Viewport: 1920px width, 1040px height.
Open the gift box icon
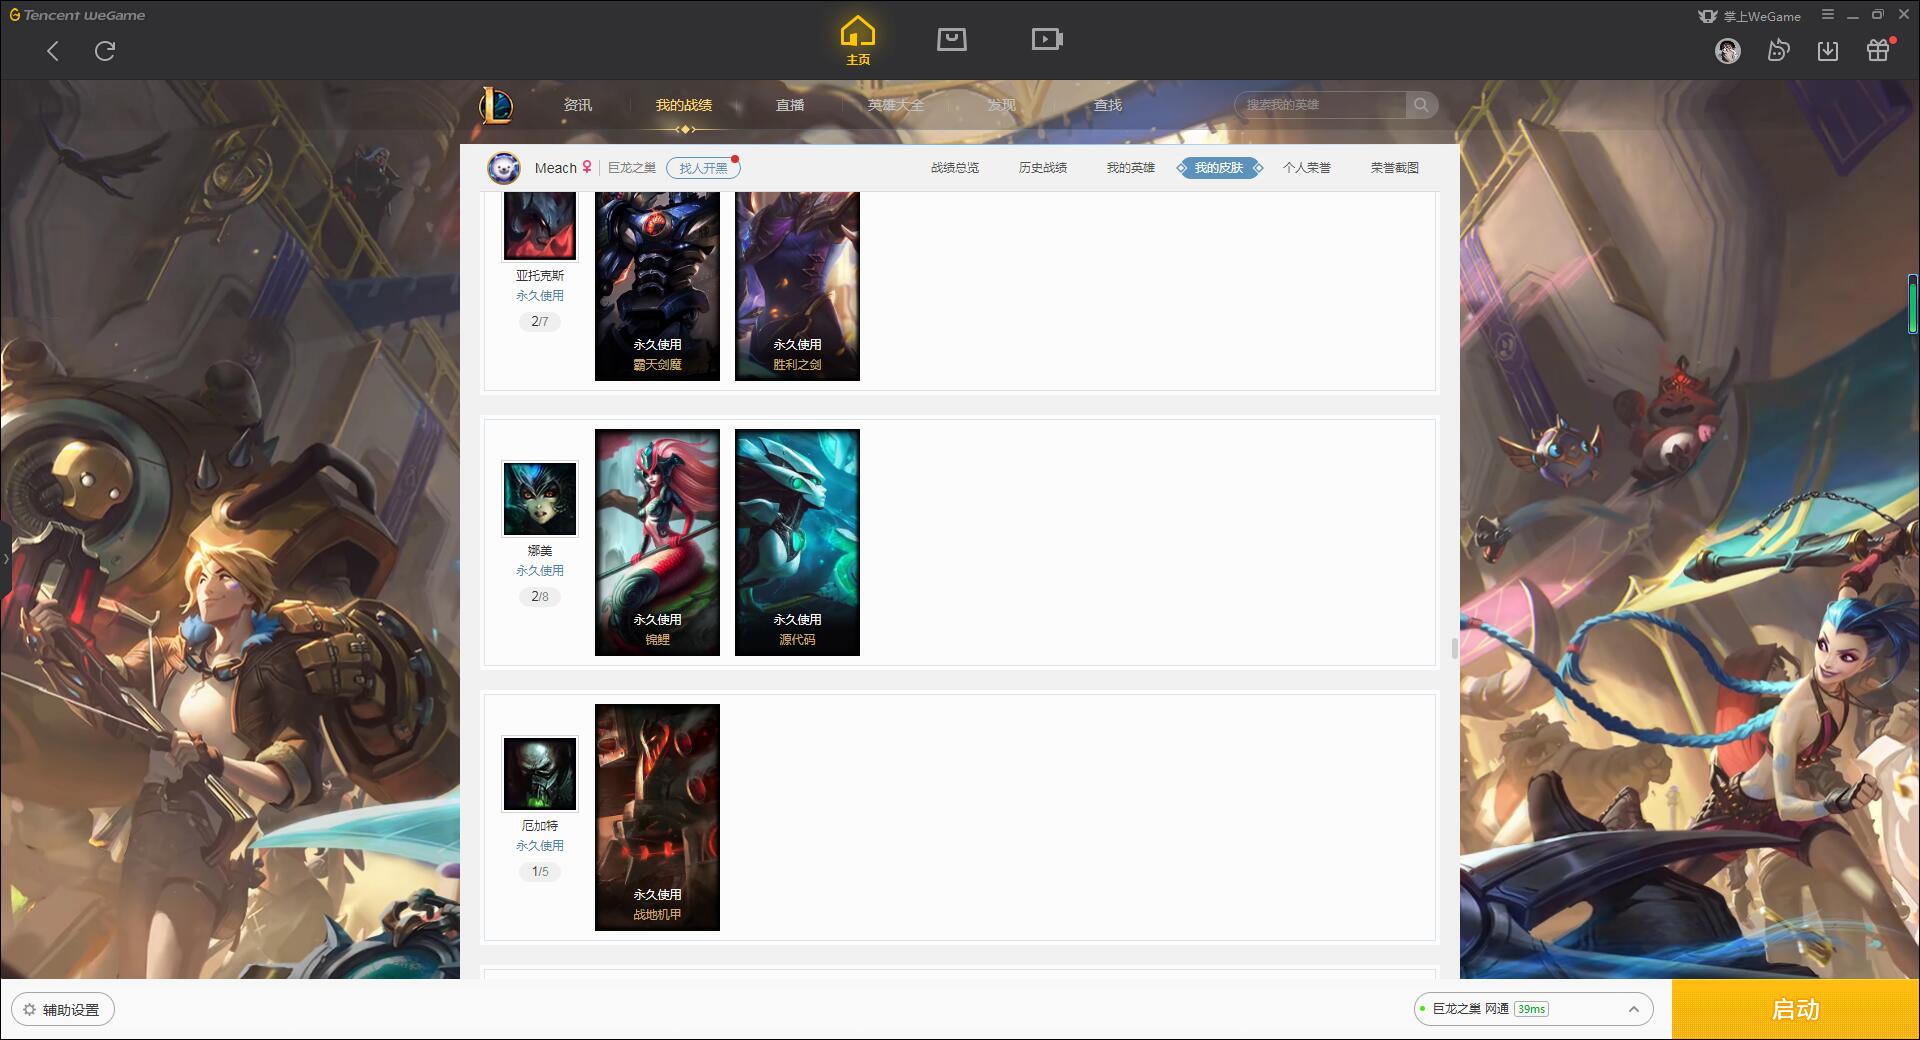(1878, 50)
